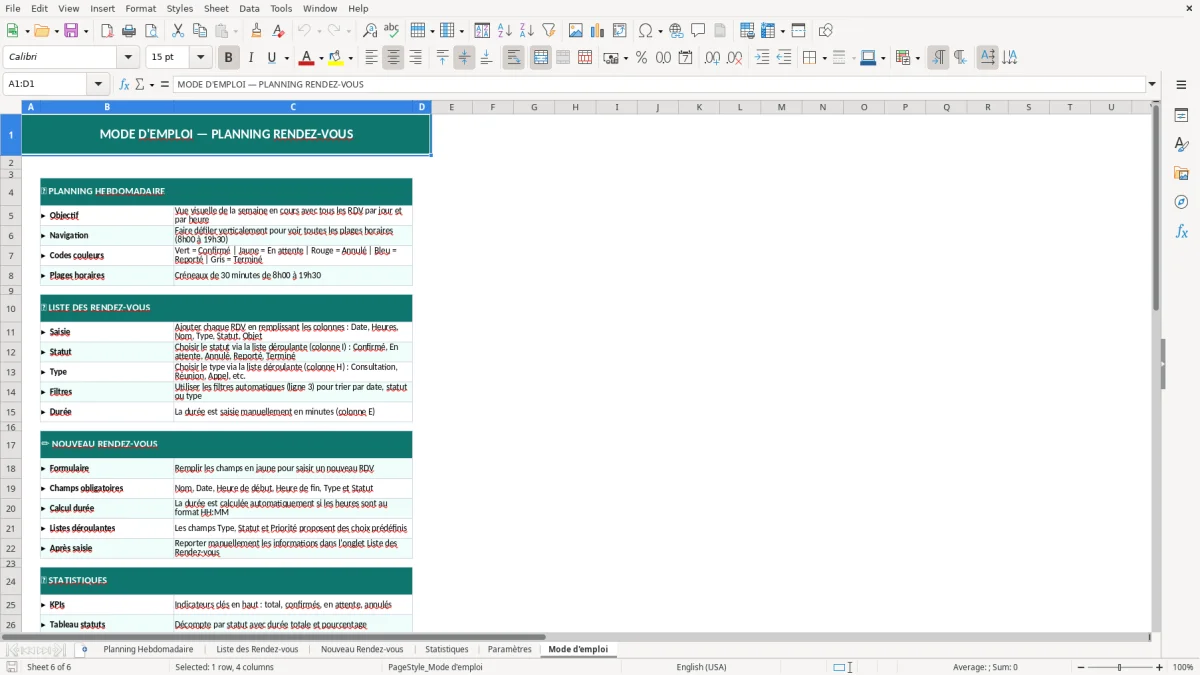Click the Sort toolbar icon
The height and width of the screenshot is (675, 1200).
(482, 31)
